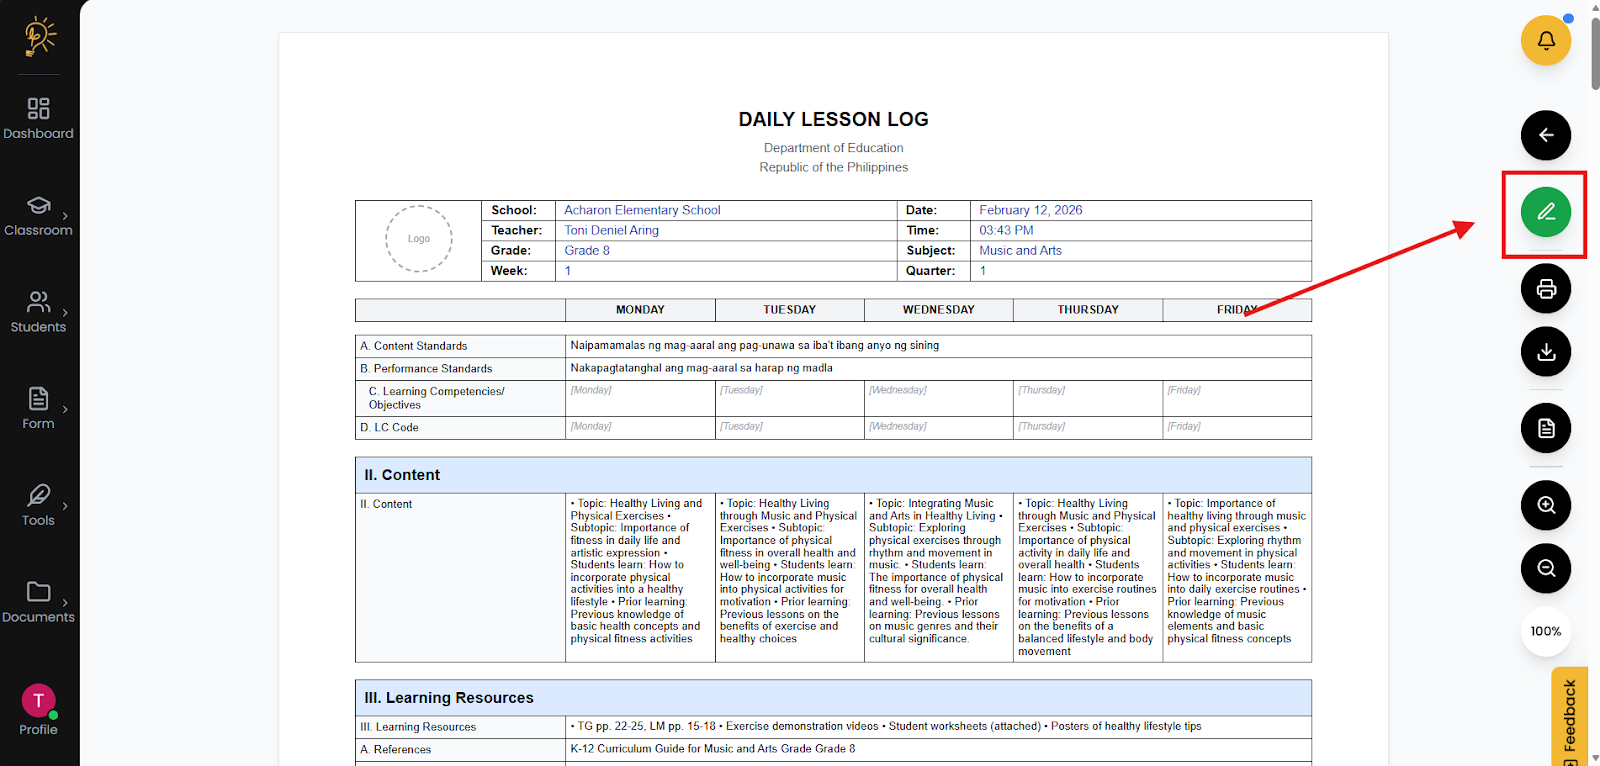The width and height of the screenshot is (1600, 766).
Task: Open the Tools sidebar menu
Action: 39,505
